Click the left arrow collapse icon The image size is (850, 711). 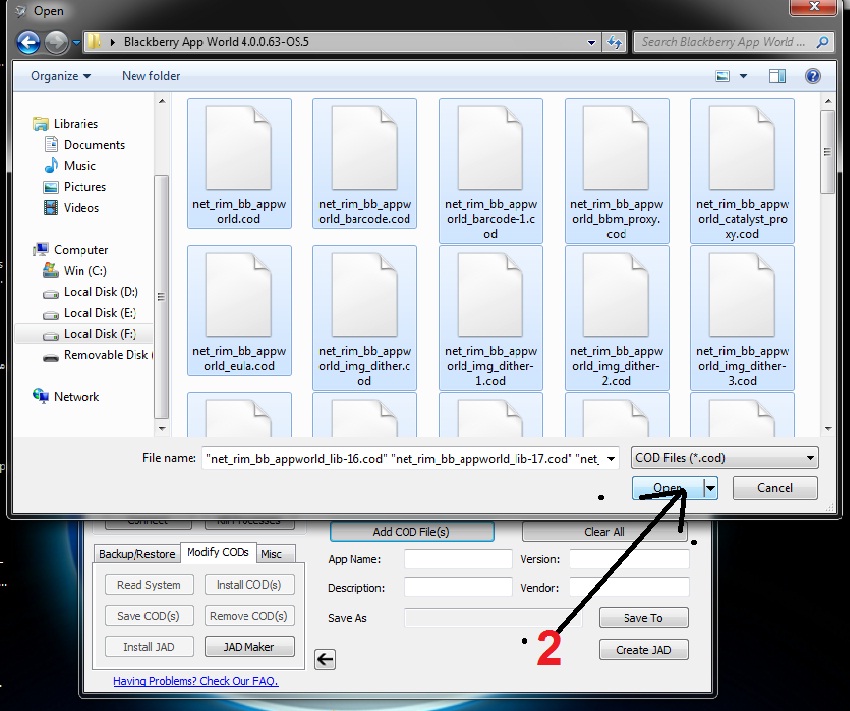coord(325,659)
